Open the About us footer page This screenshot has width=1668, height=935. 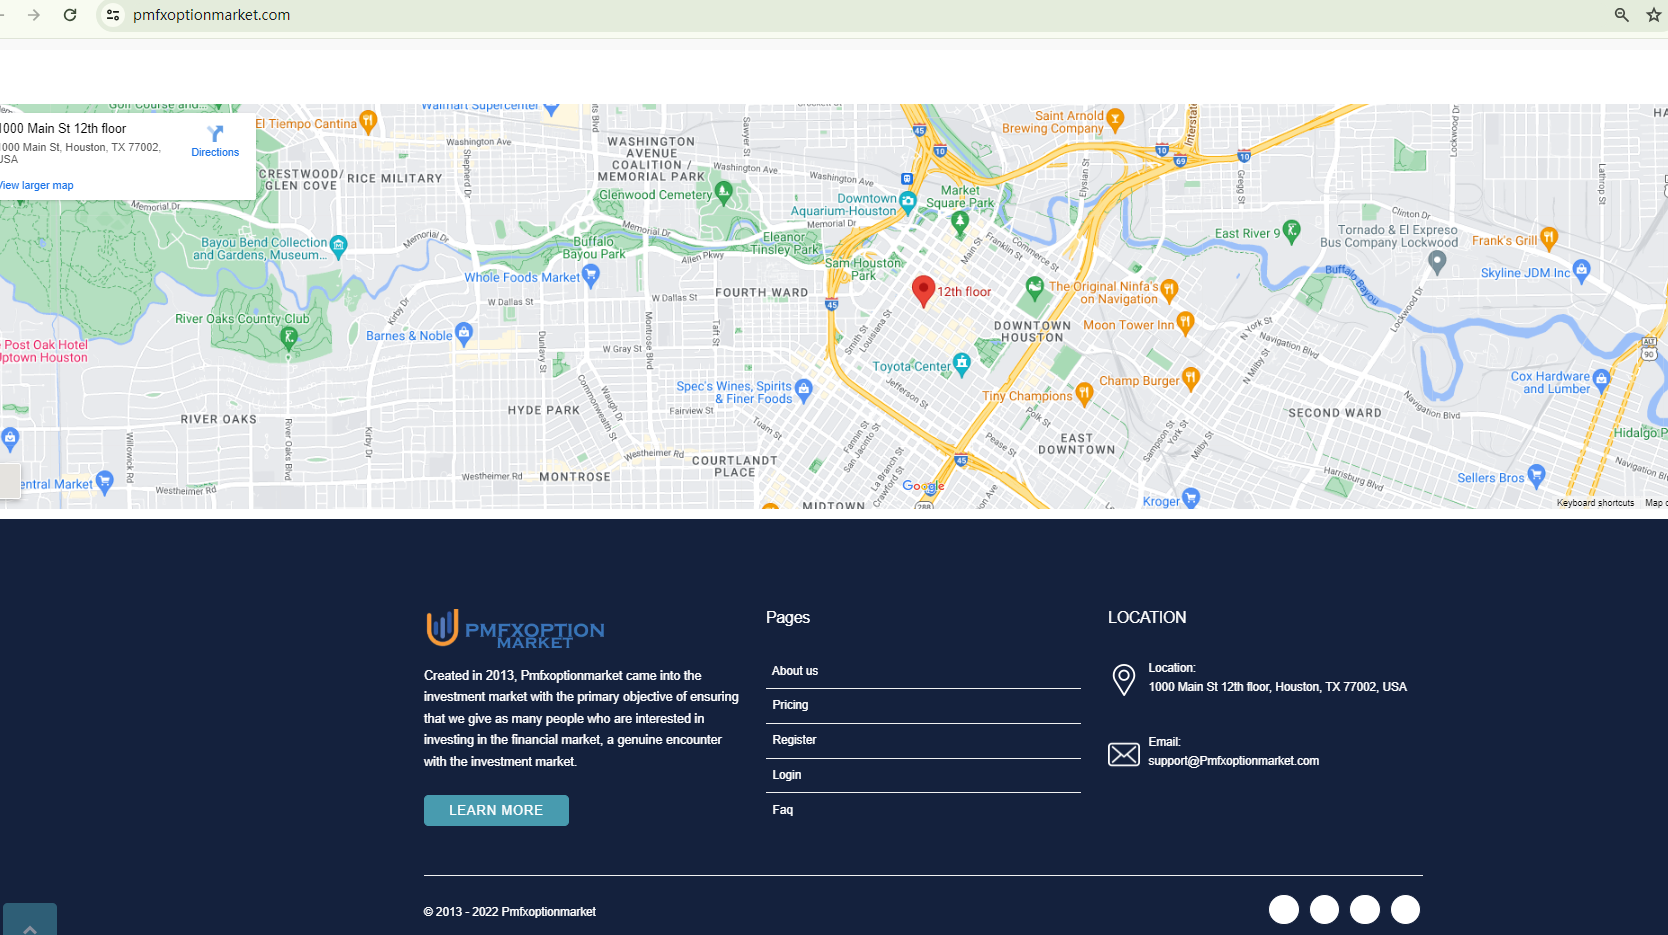(x=795, y=671)
